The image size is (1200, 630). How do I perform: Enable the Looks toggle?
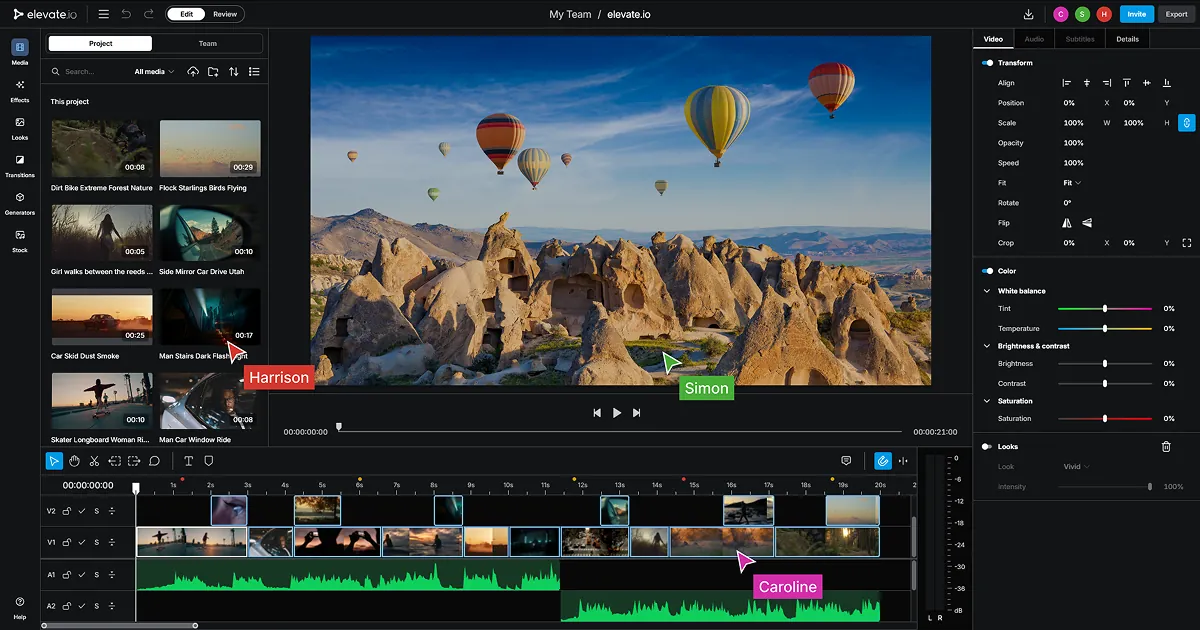pos(987,447)
